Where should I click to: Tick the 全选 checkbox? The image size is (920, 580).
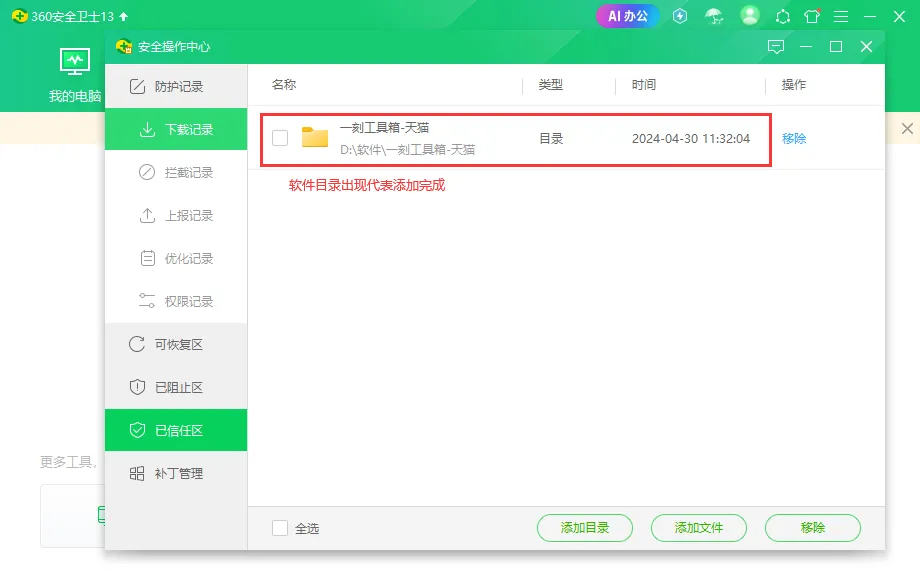pyautogui.click(x=280, y=528)
